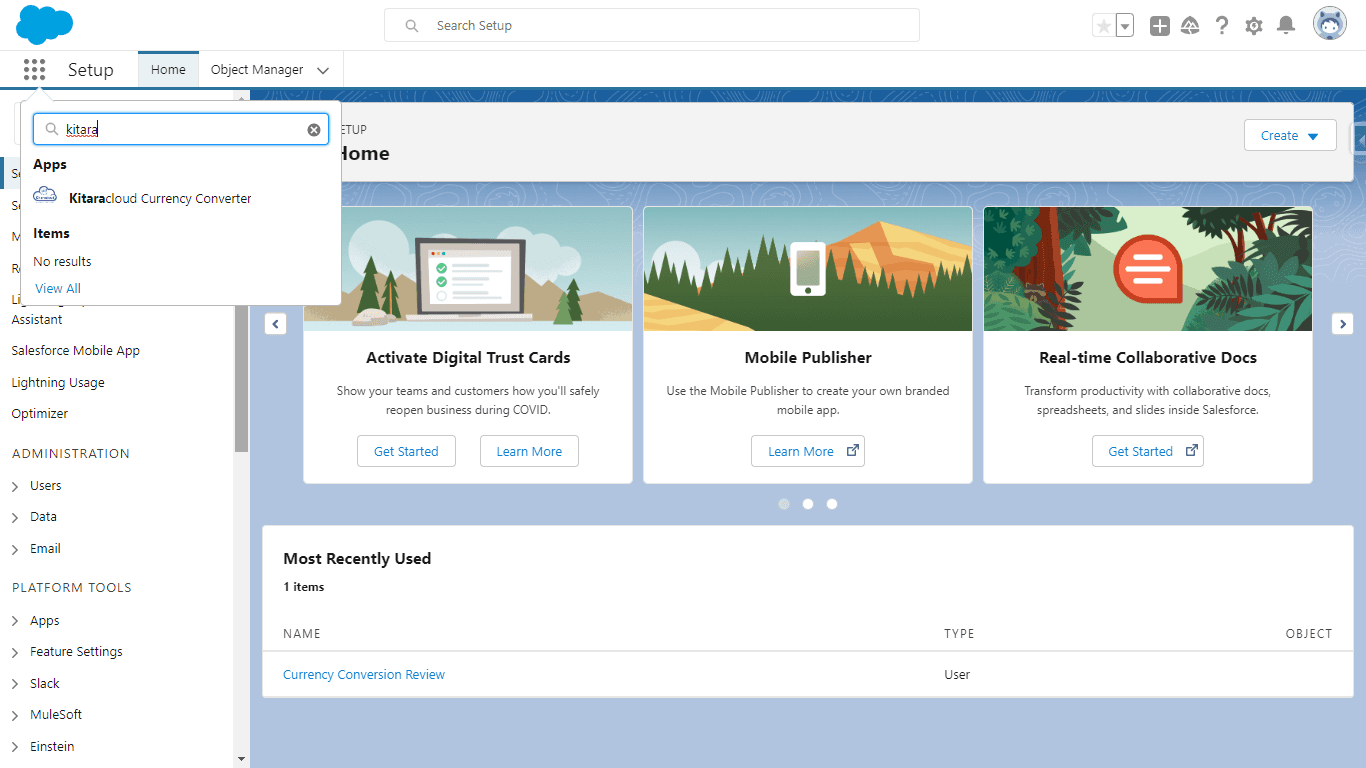Open the Setup gear menu
The width and height of the screenshot is (1366, 768).
click(x=1254, y=26)
